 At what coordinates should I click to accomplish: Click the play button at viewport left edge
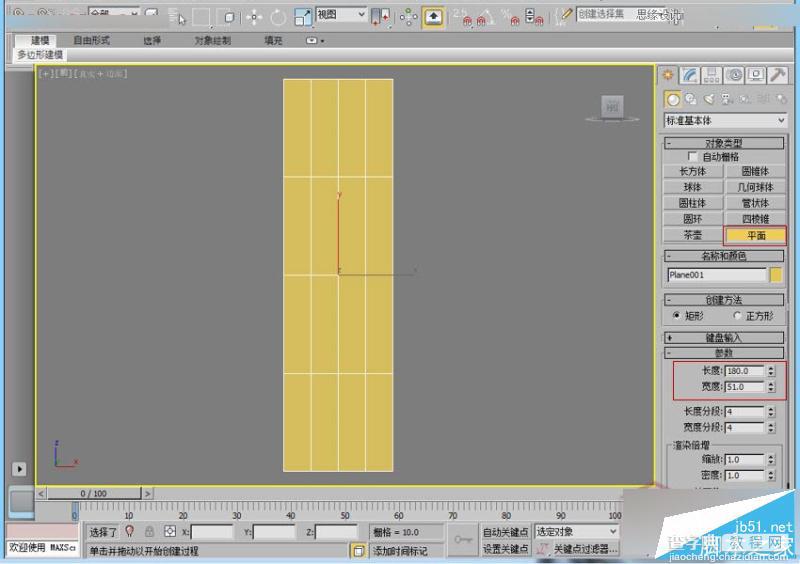[19, 469]
